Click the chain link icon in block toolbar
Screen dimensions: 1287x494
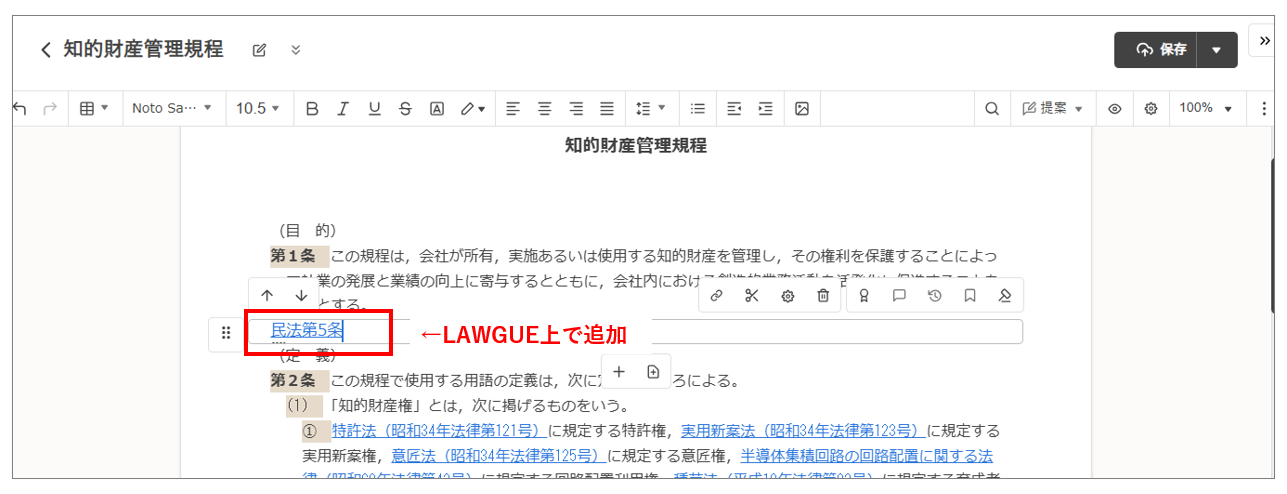[x=717, y=296]
